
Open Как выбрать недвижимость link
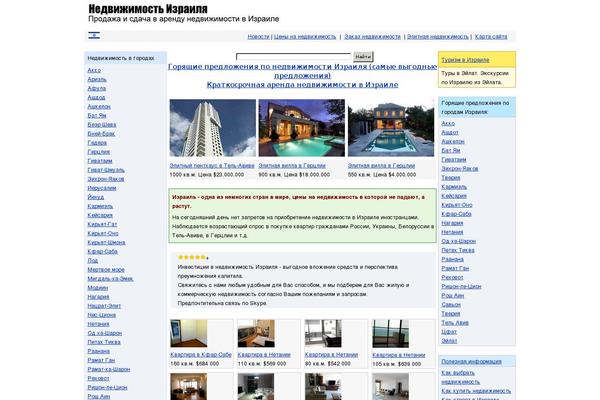[x=460, y=377]
